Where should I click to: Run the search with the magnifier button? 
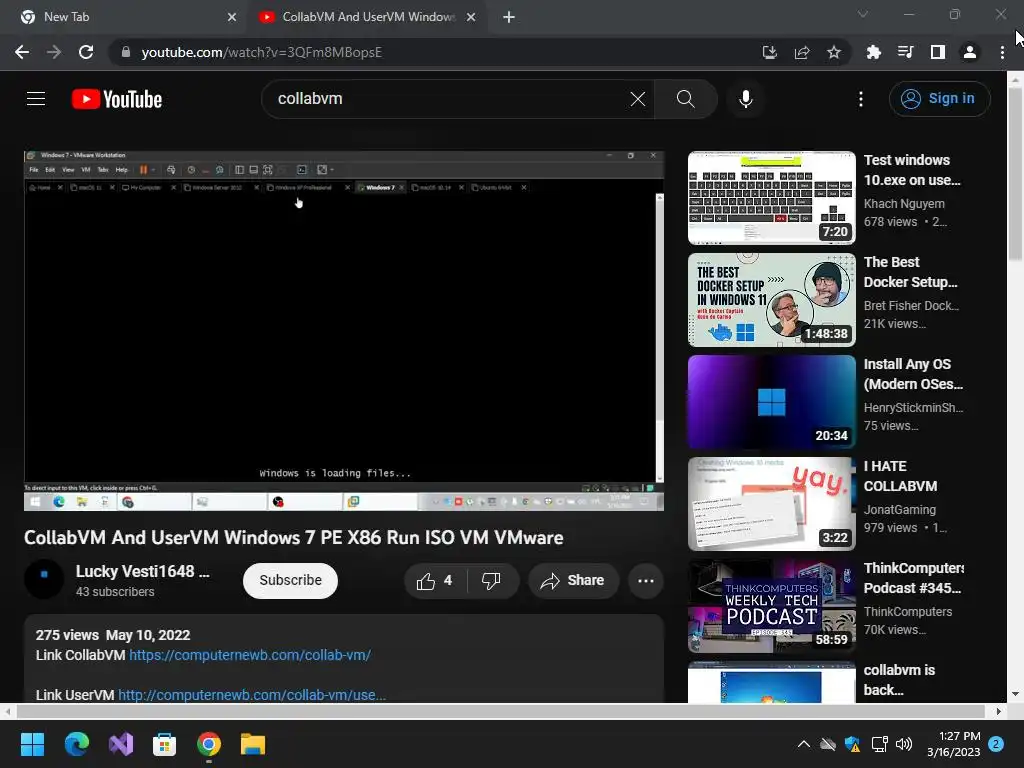(x=685, y=99)
